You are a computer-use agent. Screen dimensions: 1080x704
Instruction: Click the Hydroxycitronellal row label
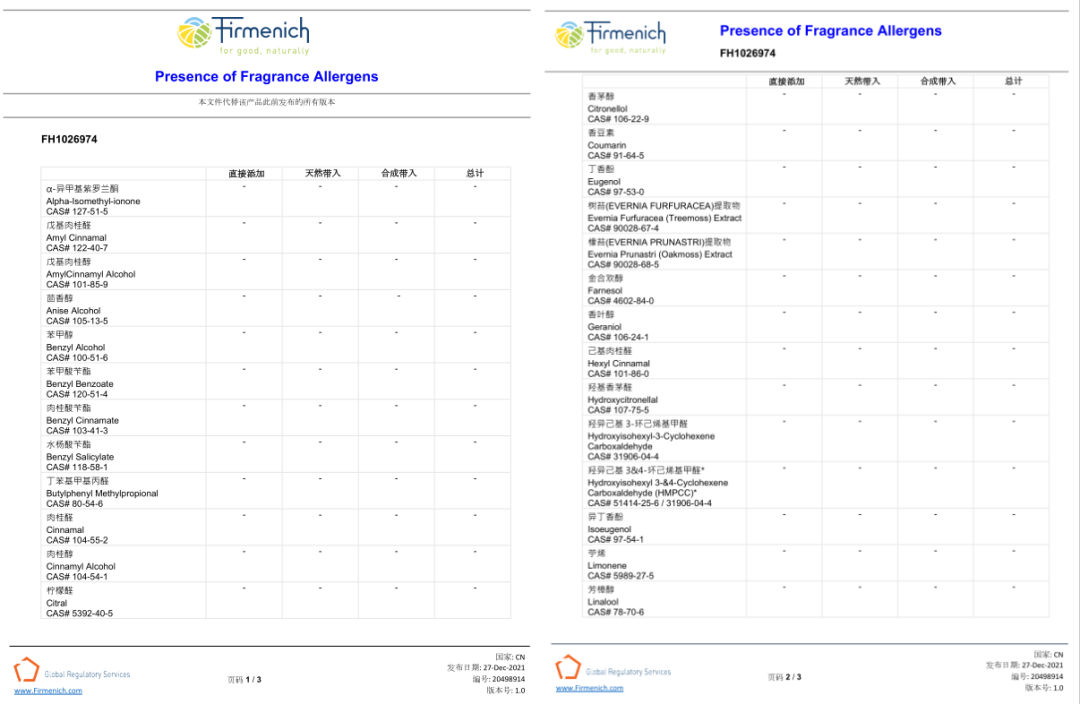[622, 400]
